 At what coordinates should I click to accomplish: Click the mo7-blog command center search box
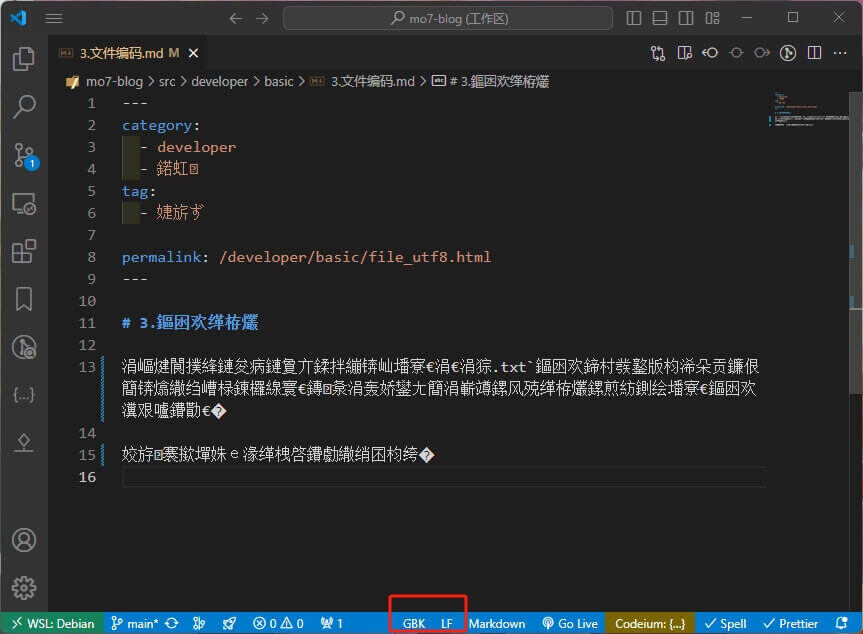pyautogui.click(x=447, y=18)
